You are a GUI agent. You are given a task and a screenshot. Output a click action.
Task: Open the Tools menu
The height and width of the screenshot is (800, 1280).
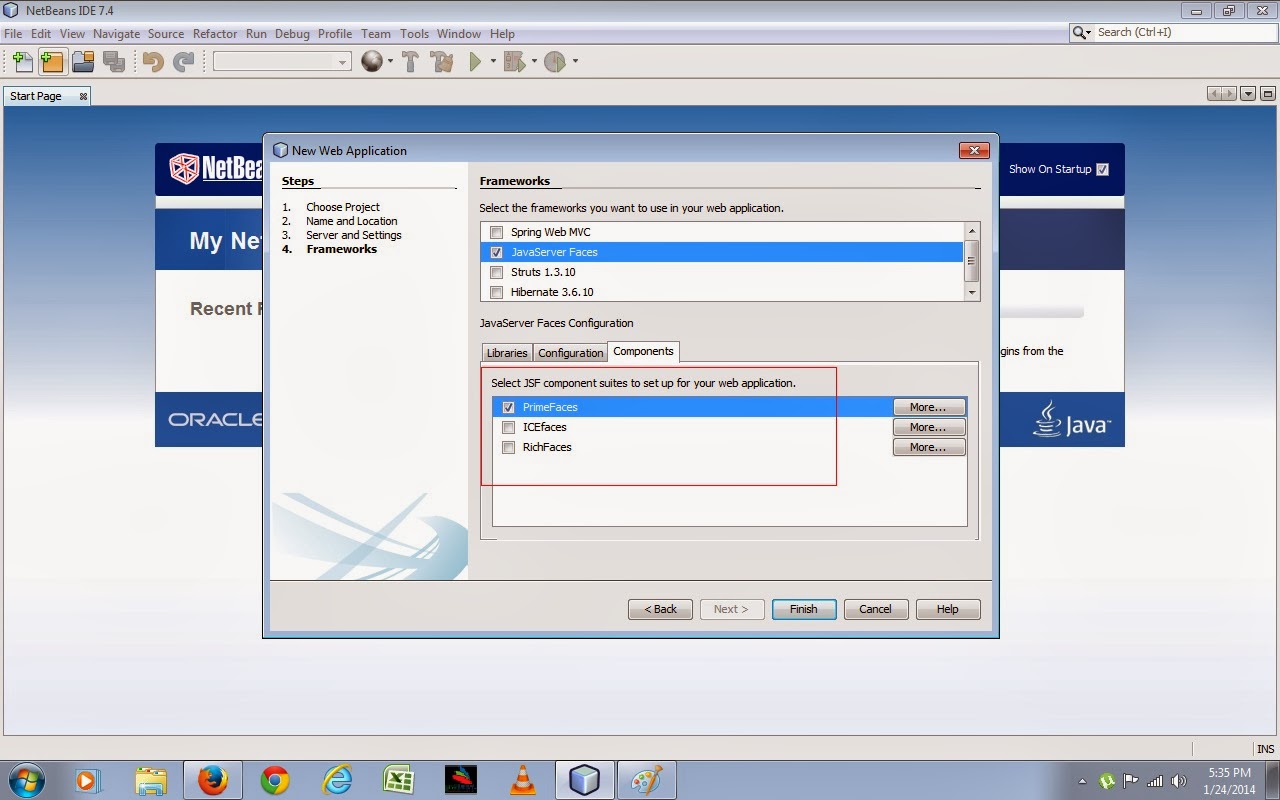coord(414,33)
